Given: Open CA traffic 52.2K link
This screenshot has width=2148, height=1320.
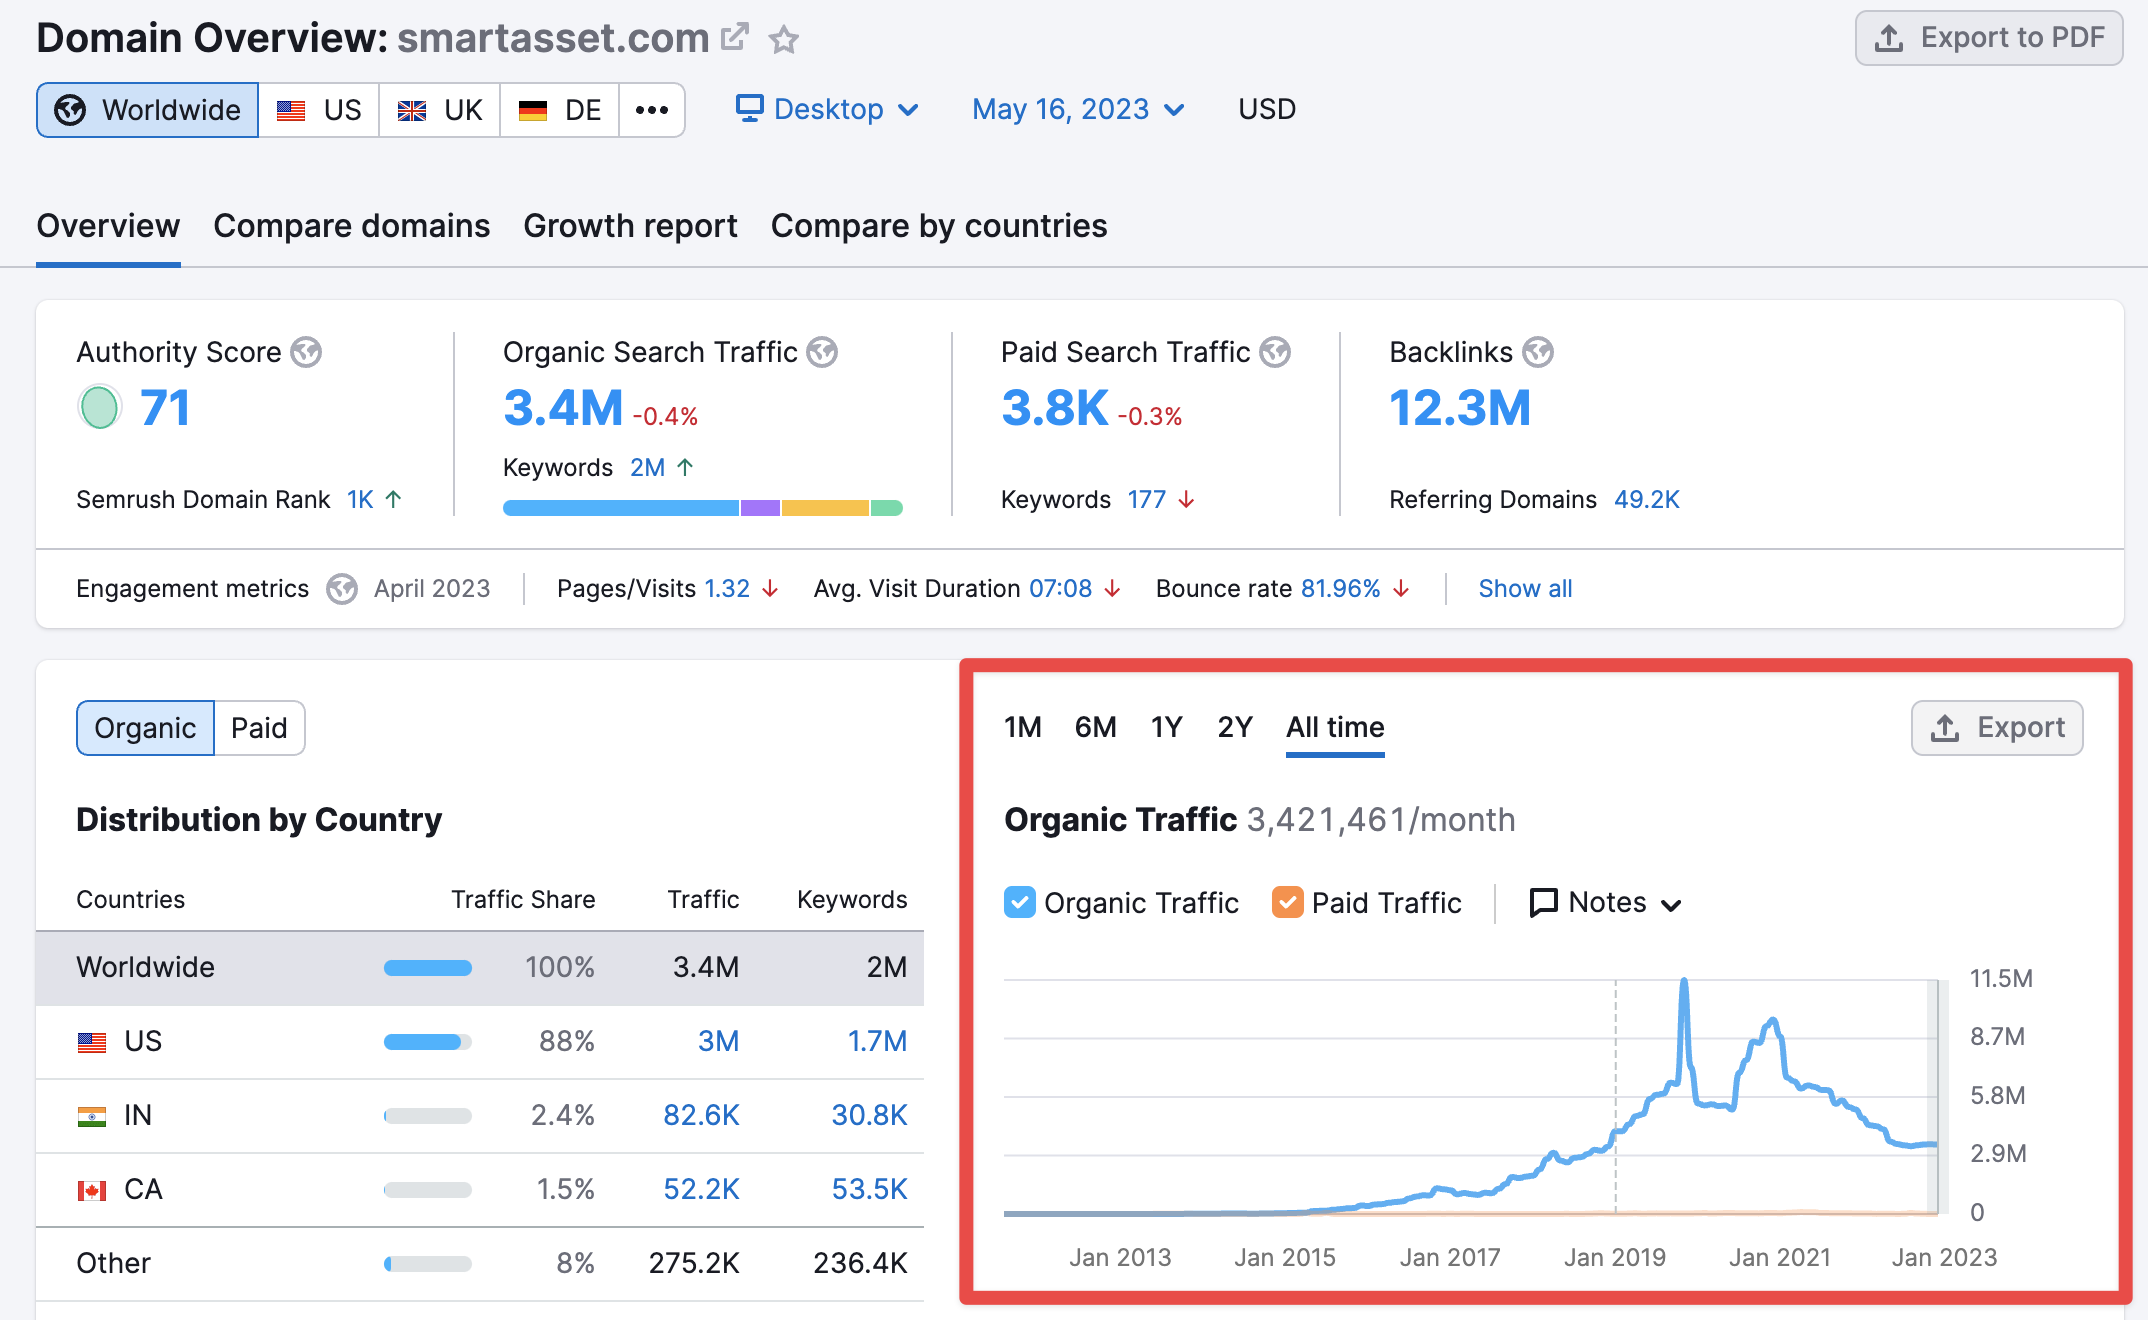Looking at the screenshot, I should (x=701, y=1189).
